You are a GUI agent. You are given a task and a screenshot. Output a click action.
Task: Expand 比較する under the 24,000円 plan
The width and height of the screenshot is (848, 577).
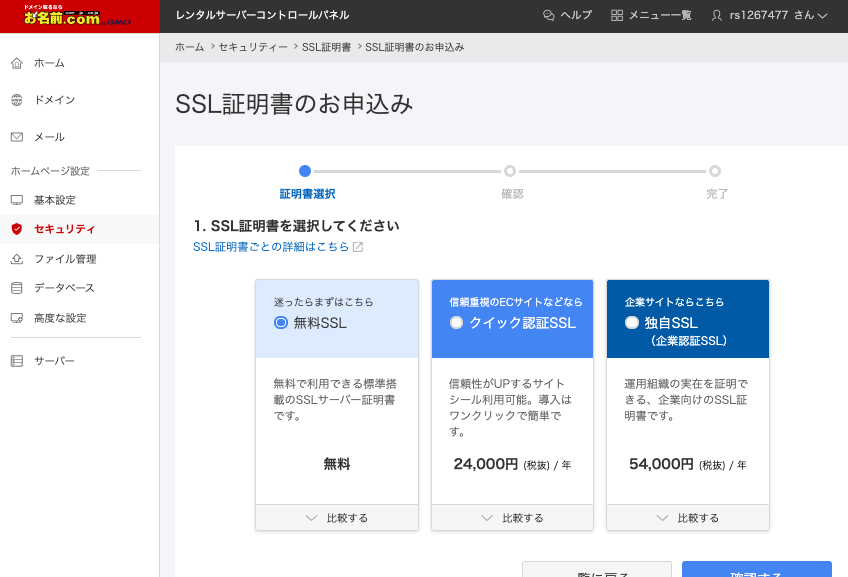[512, 518]
